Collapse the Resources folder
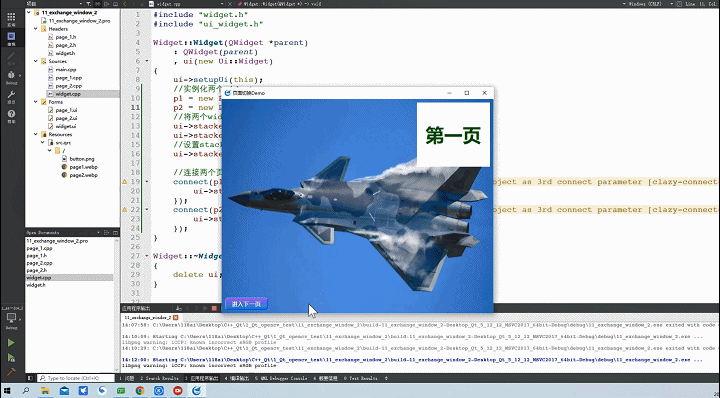The image size is (720, 398). [36, 135]
